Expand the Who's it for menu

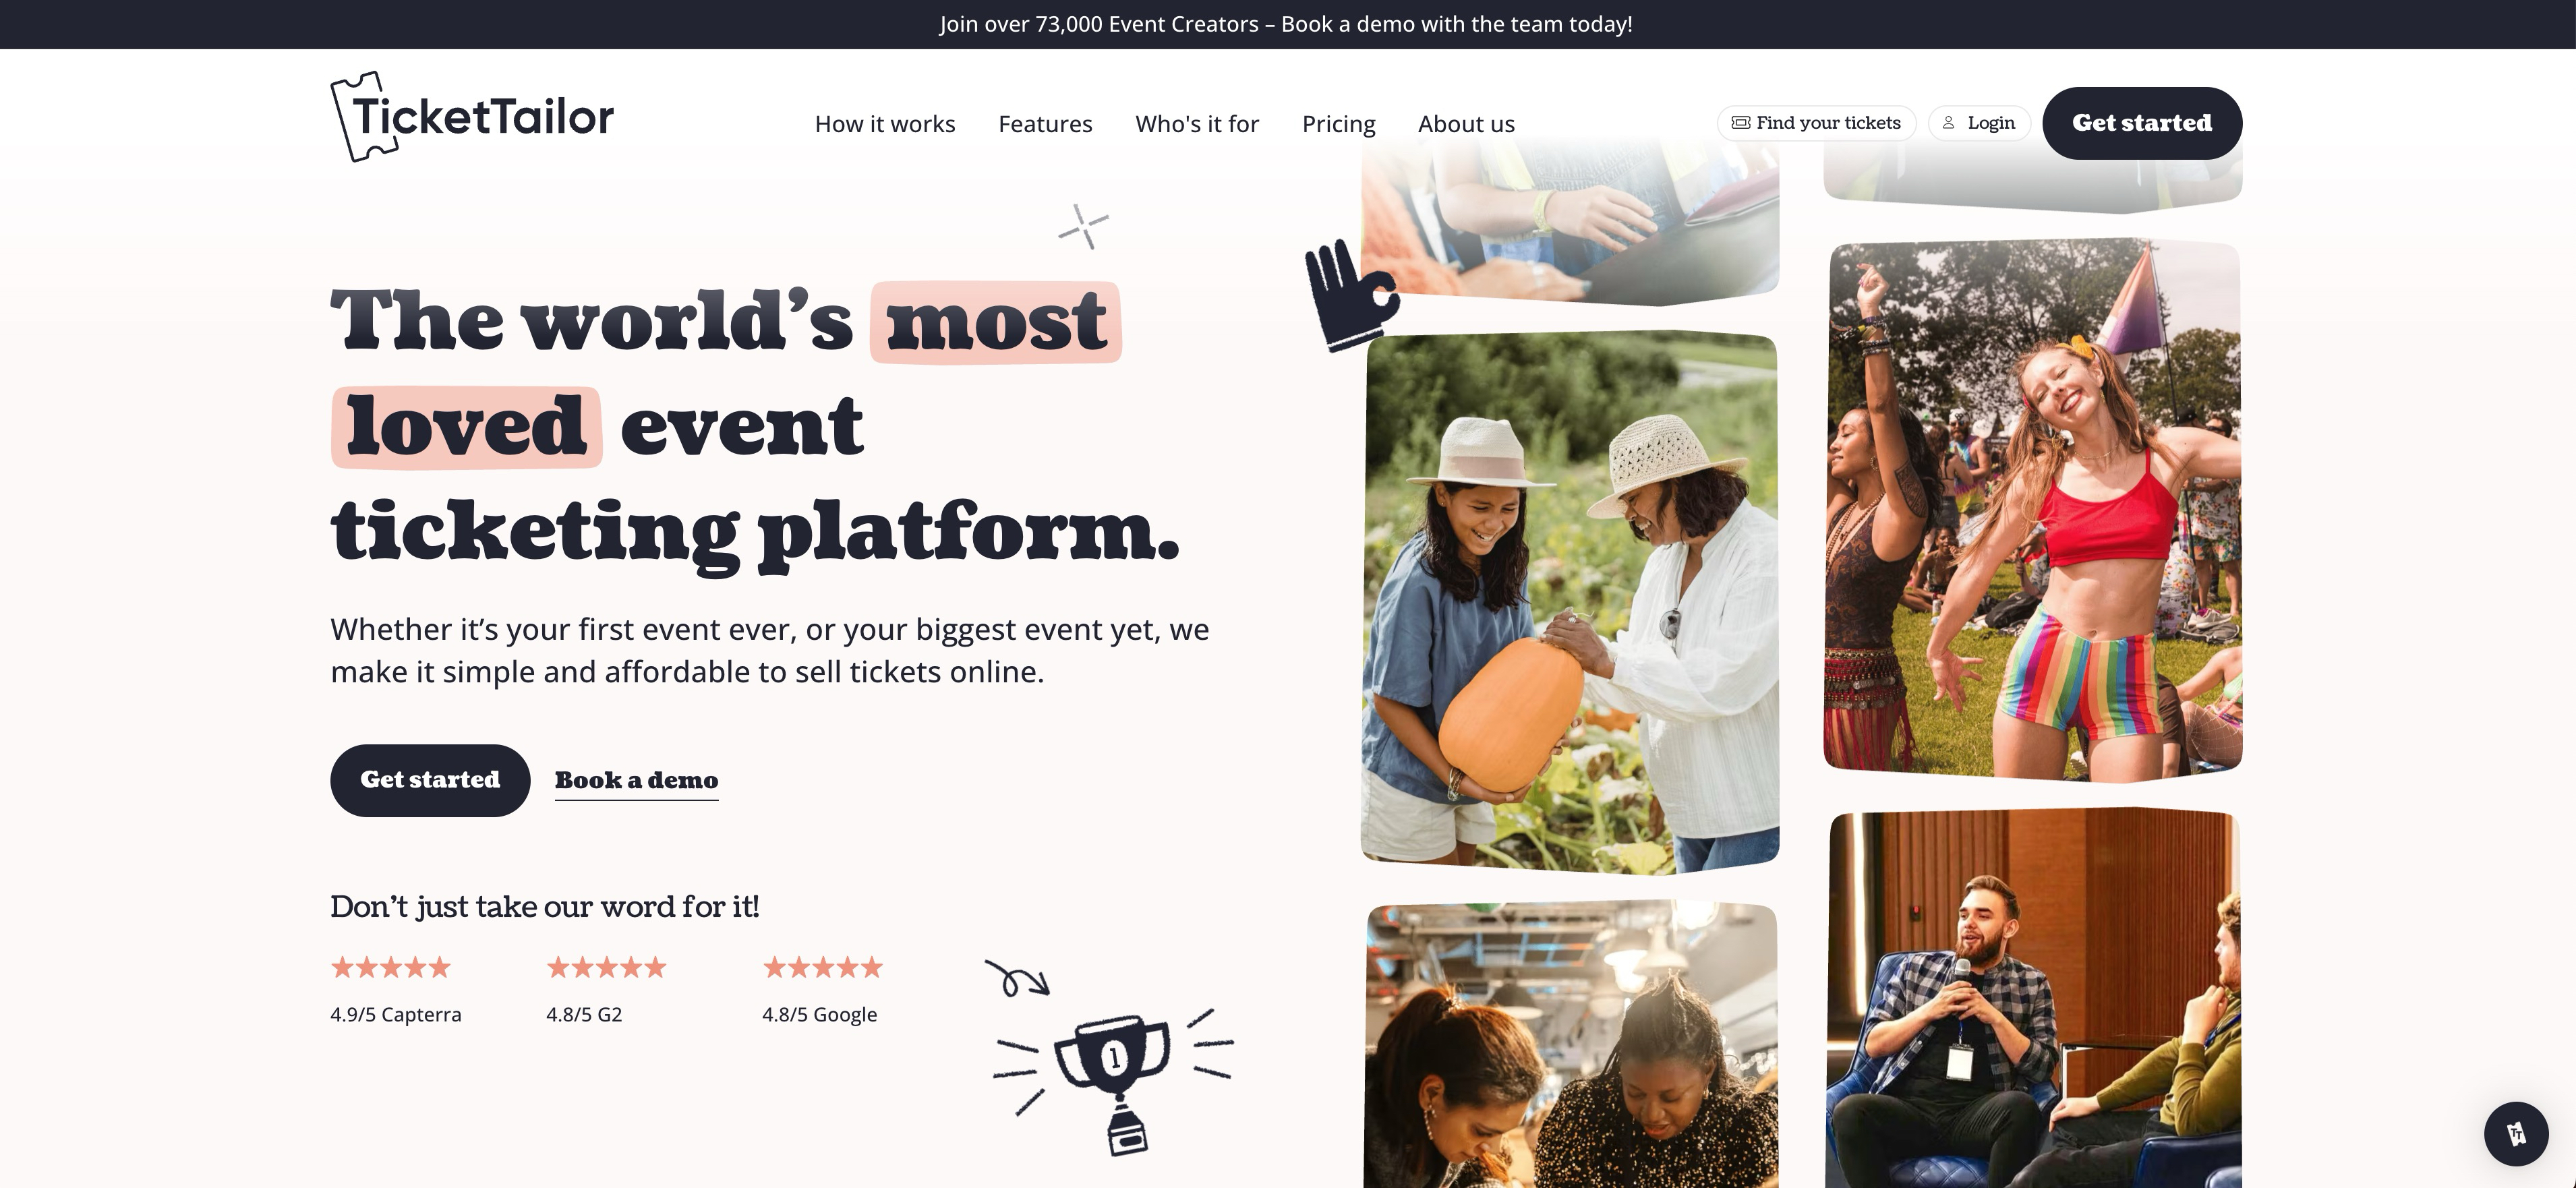coord(1197,124)
